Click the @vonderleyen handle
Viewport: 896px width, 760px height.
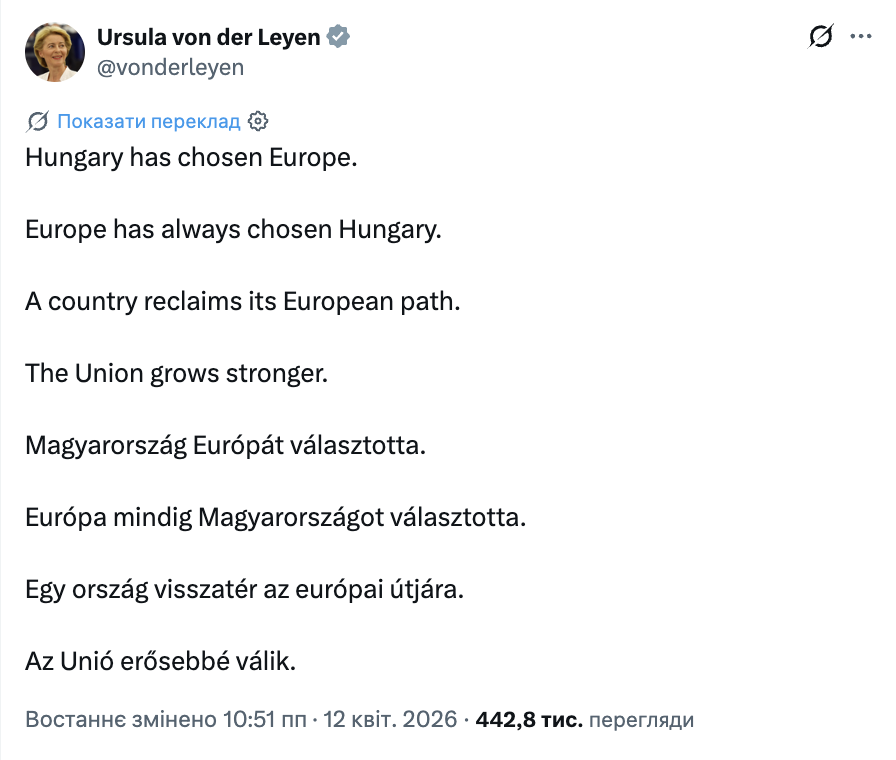click(172, 67)
